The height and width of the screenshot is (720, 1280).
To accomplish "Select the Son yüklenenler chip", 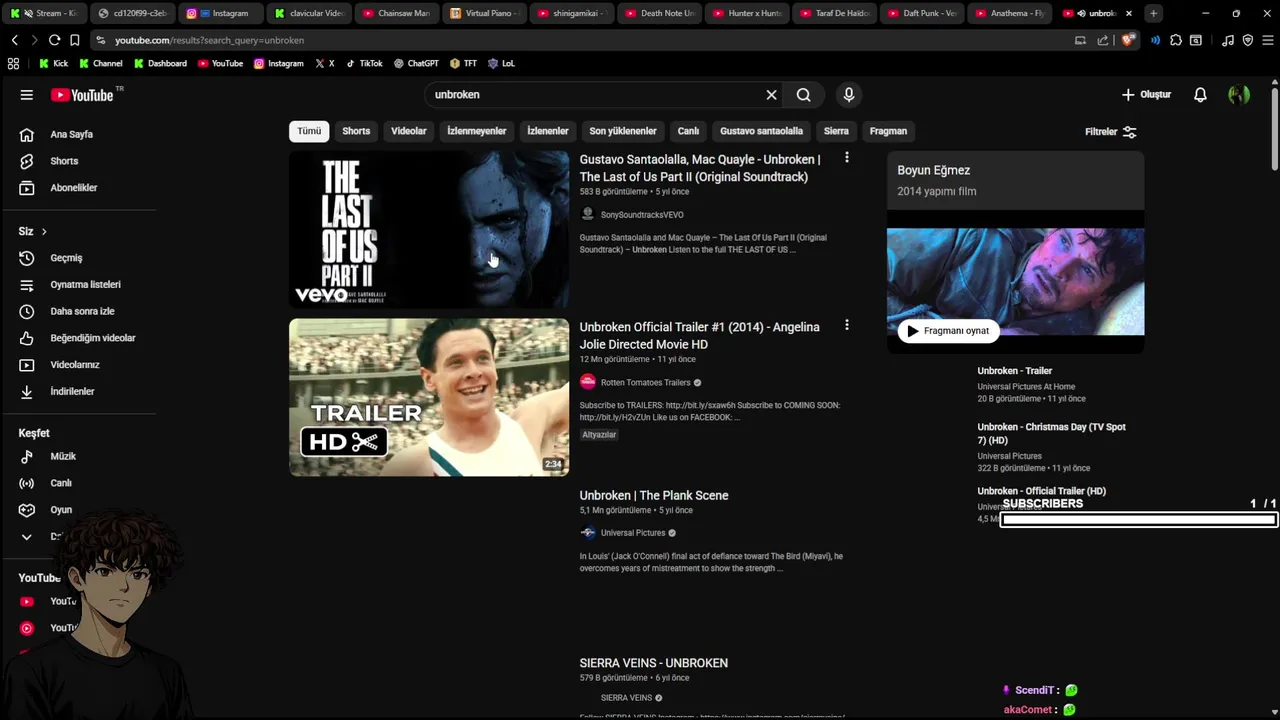I will [x=623, y=131].
